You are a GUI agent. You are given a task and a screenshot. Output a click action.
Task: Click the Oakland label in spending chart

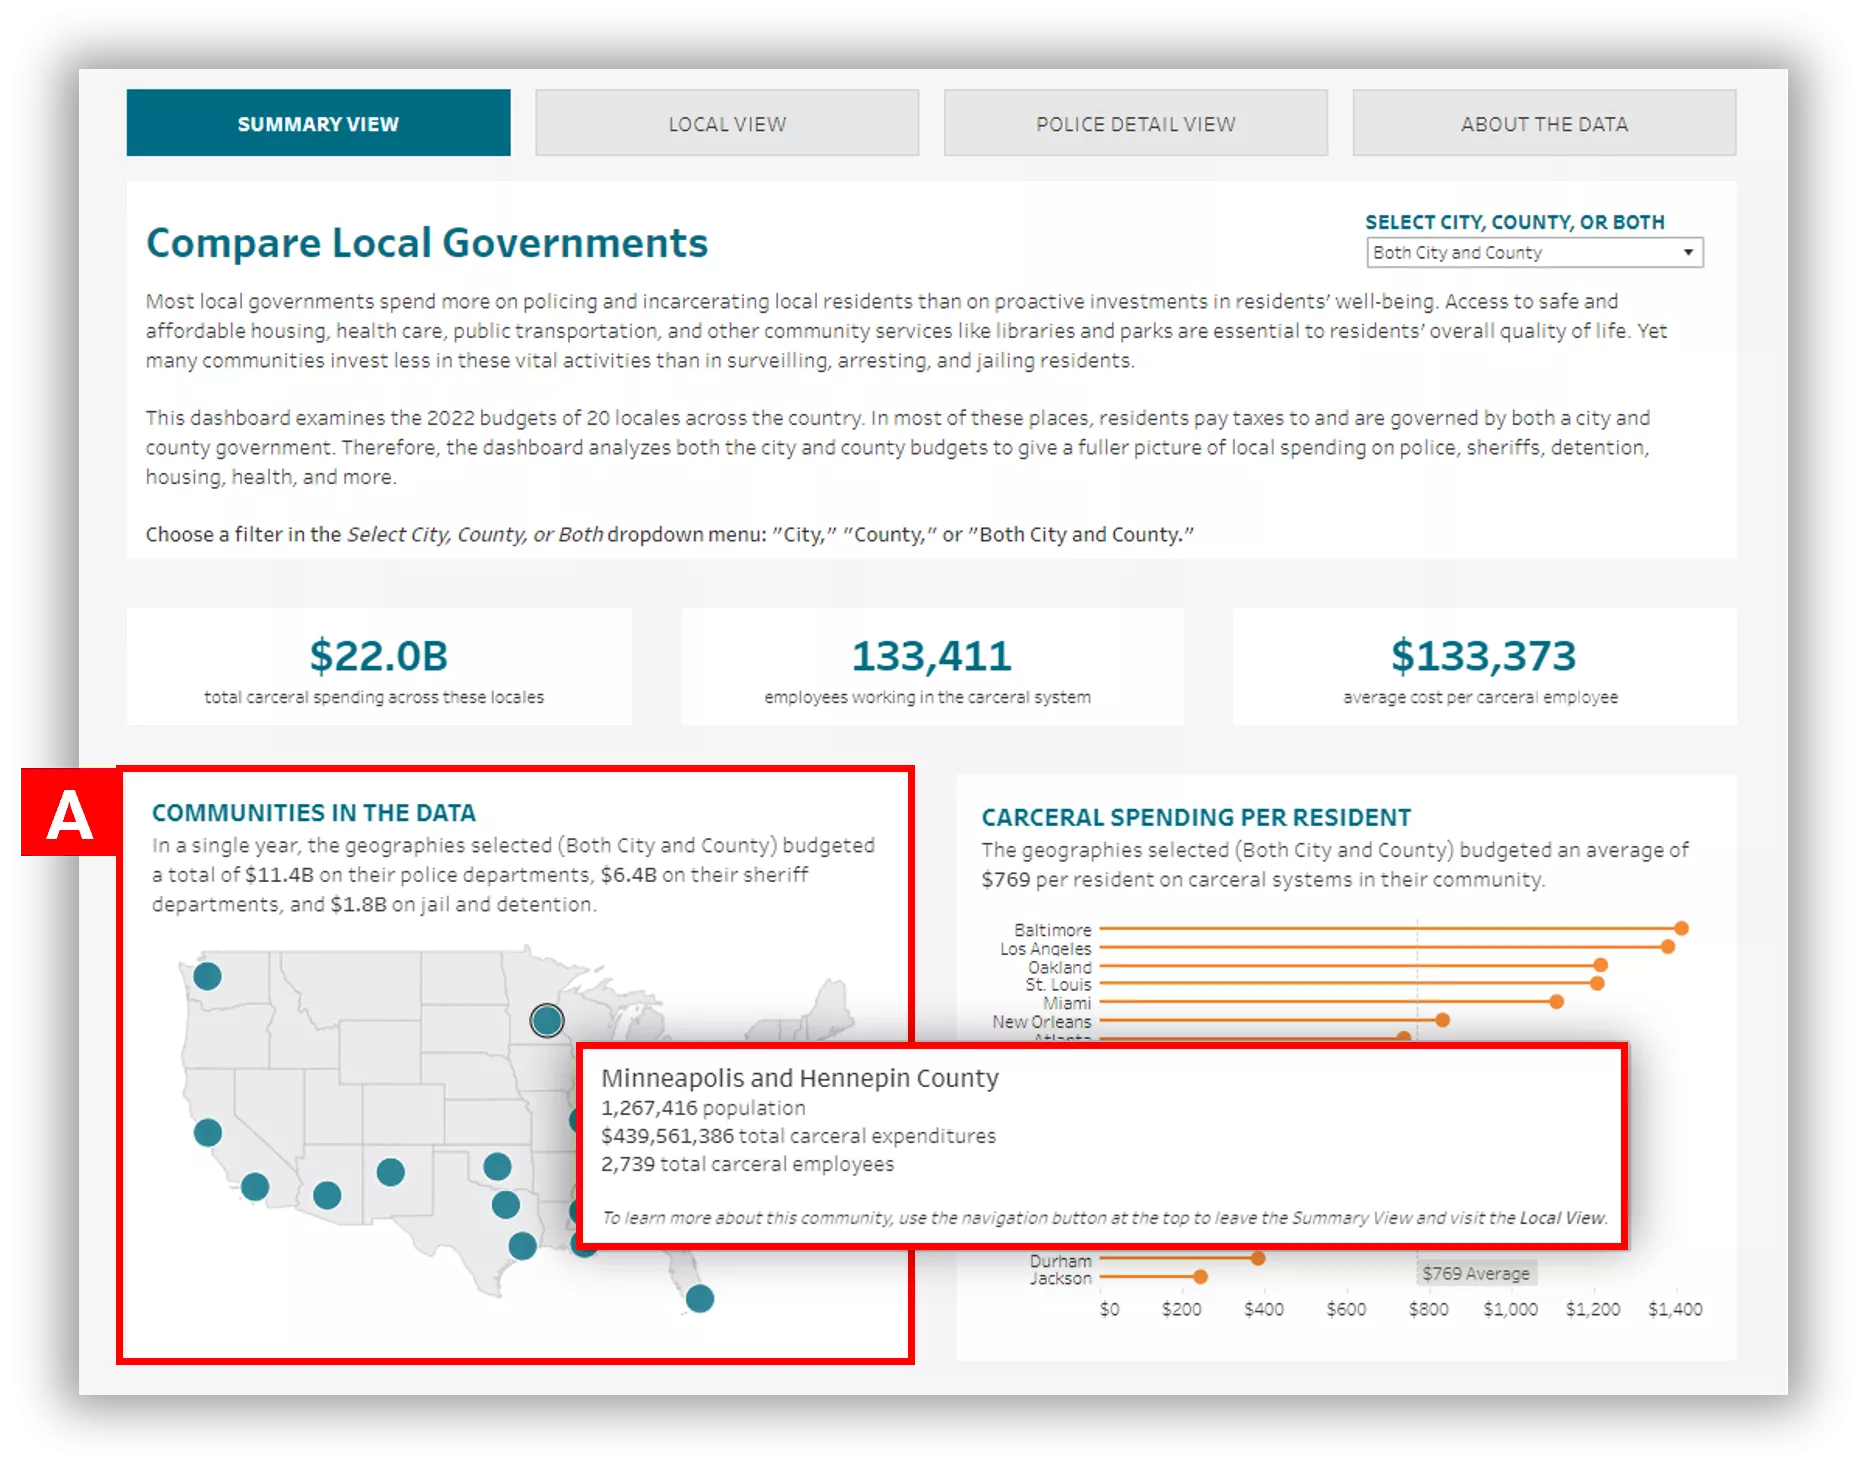1059,967
